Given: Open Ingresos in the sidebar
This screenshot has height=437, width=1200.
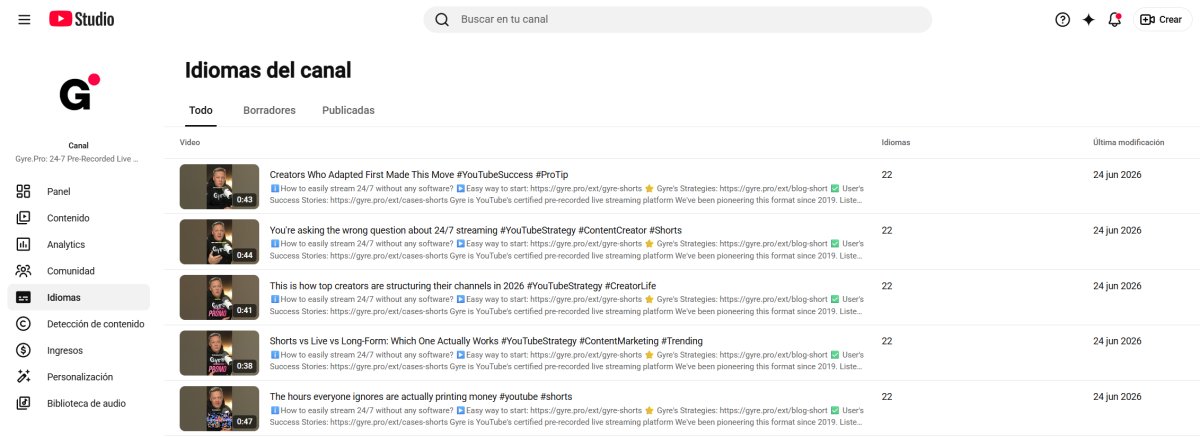Looking at the screenshot, I should (78, 350).
